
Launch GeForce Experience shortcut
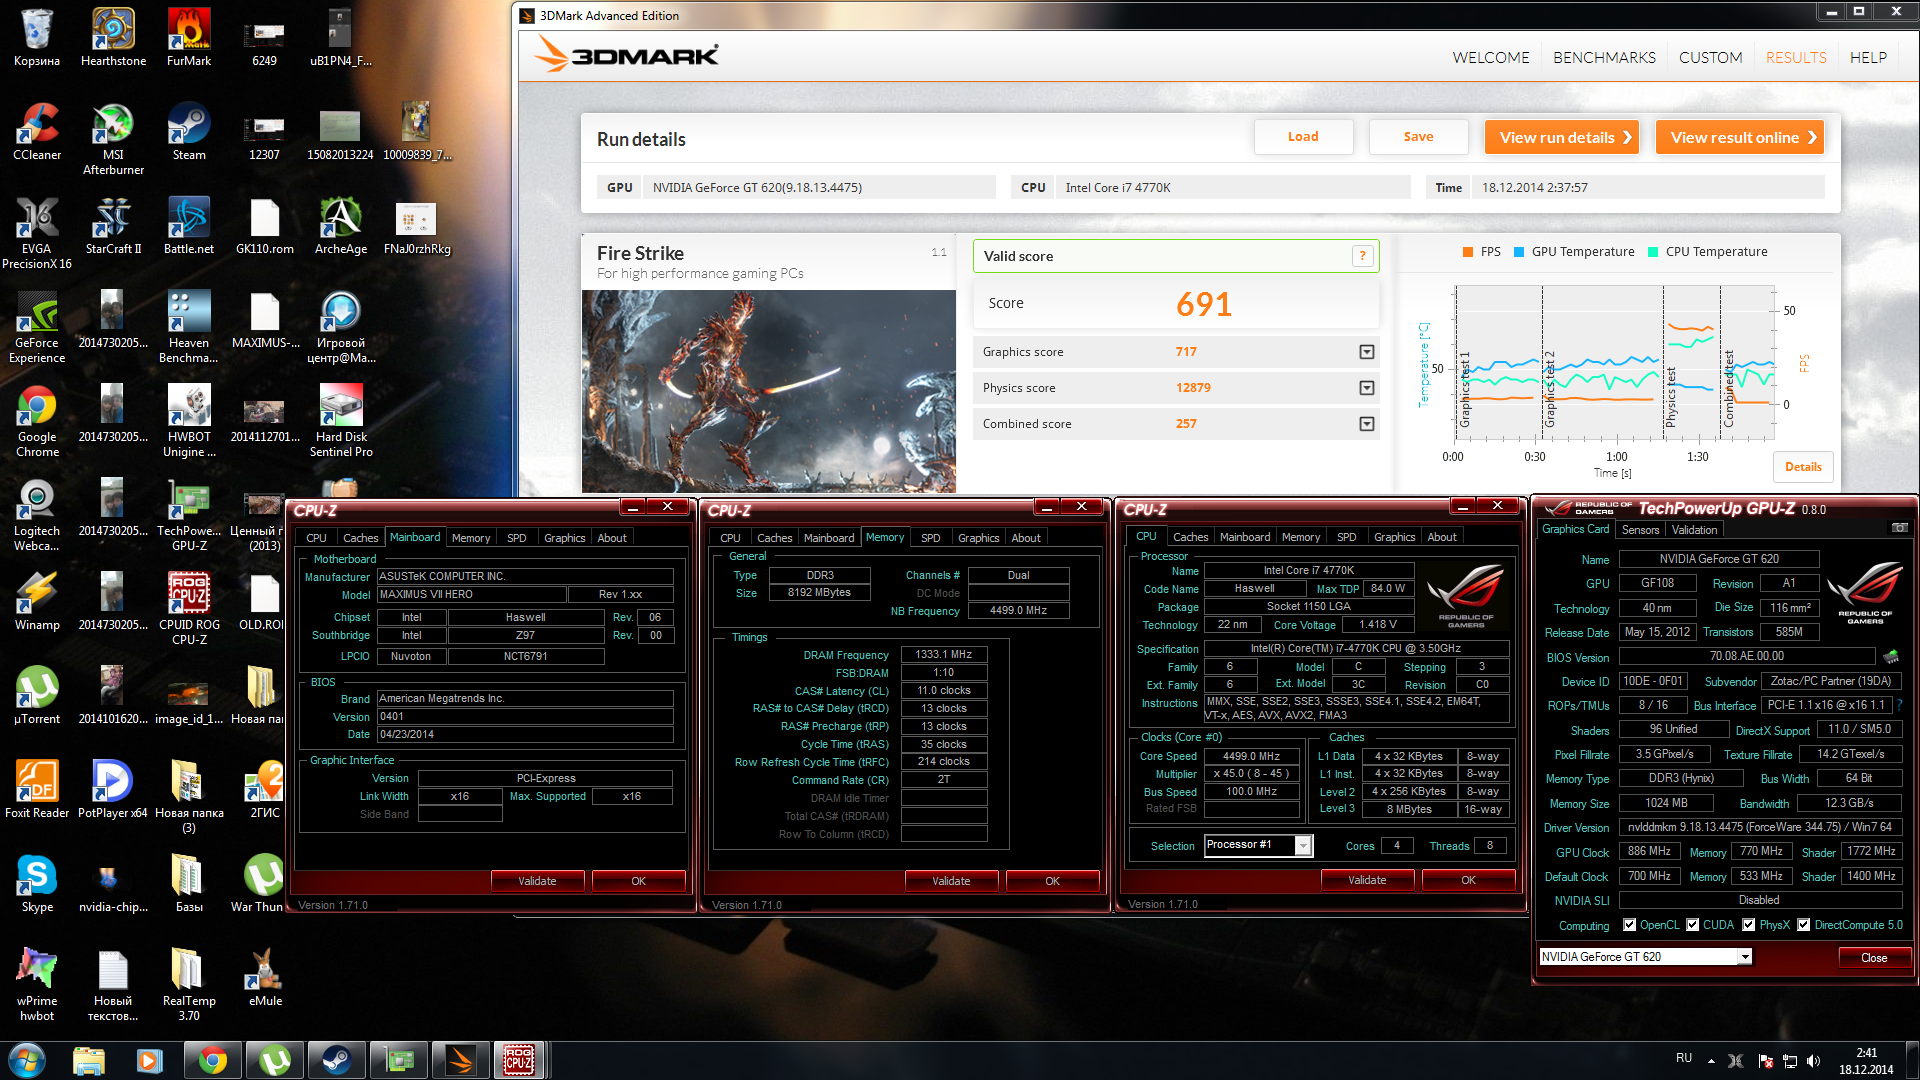[37, 327]
